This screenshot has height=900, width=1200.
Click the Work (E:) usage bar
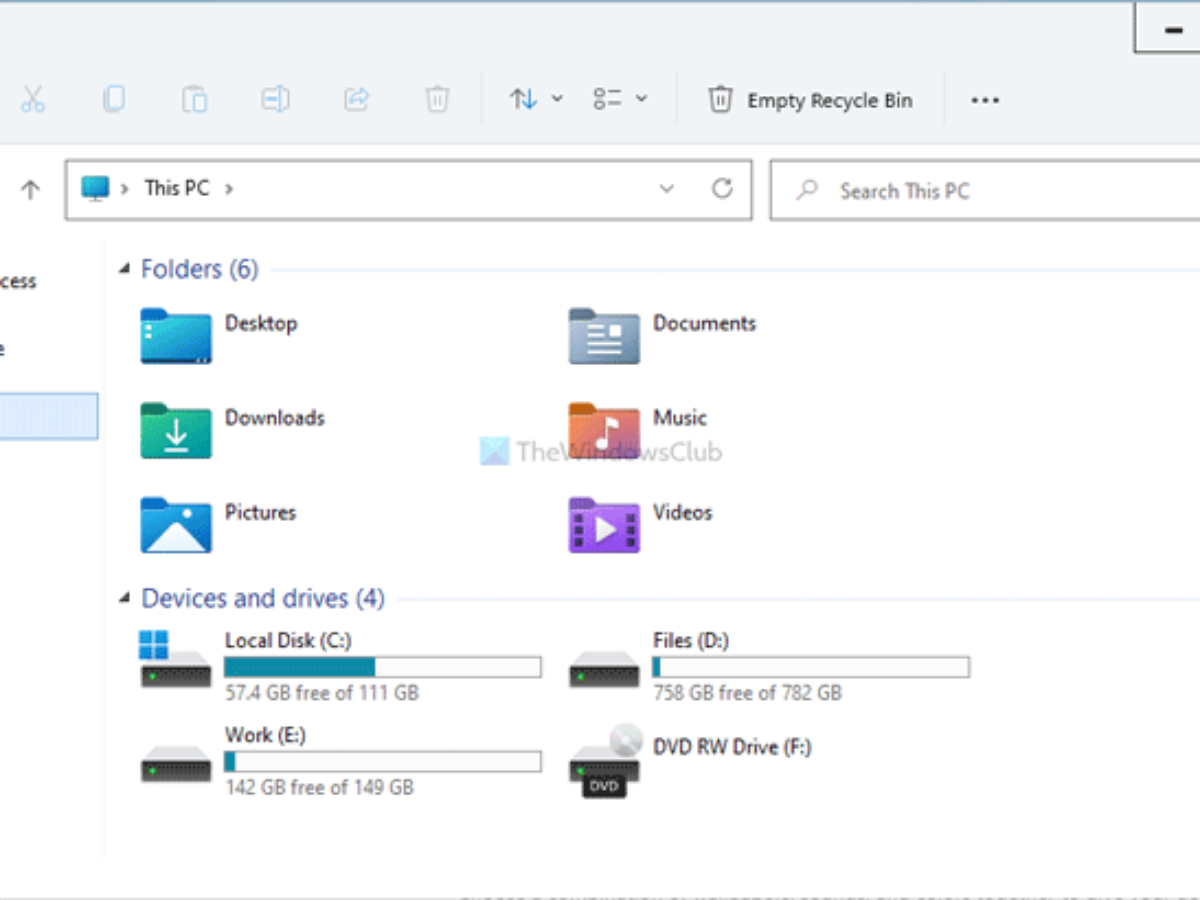pos(383,762)
